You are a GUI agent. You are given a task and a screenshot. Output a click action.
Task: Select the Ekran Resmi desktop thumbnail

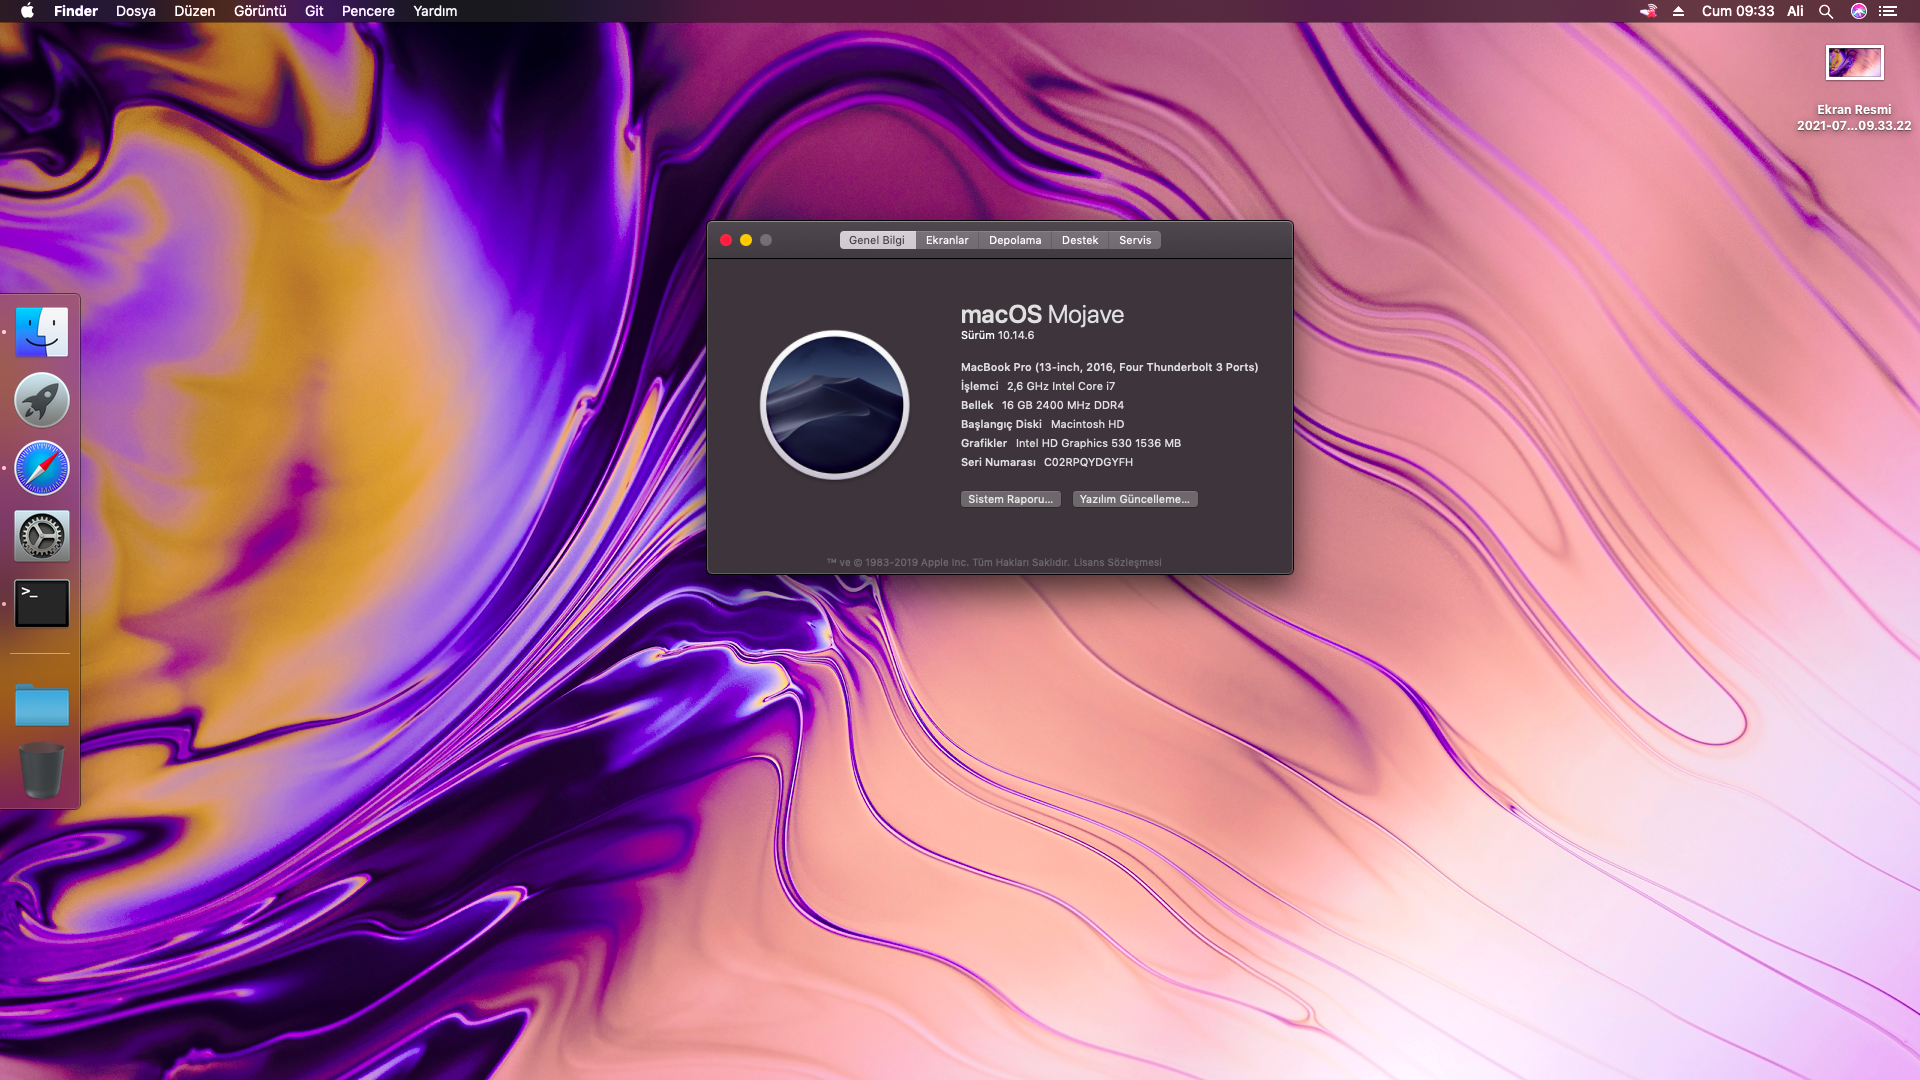pyautogui.click(x=1855, y=63)
